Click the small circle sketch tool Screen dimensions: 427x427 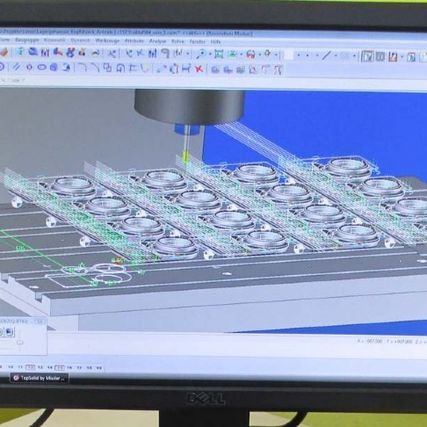point(29,67)
